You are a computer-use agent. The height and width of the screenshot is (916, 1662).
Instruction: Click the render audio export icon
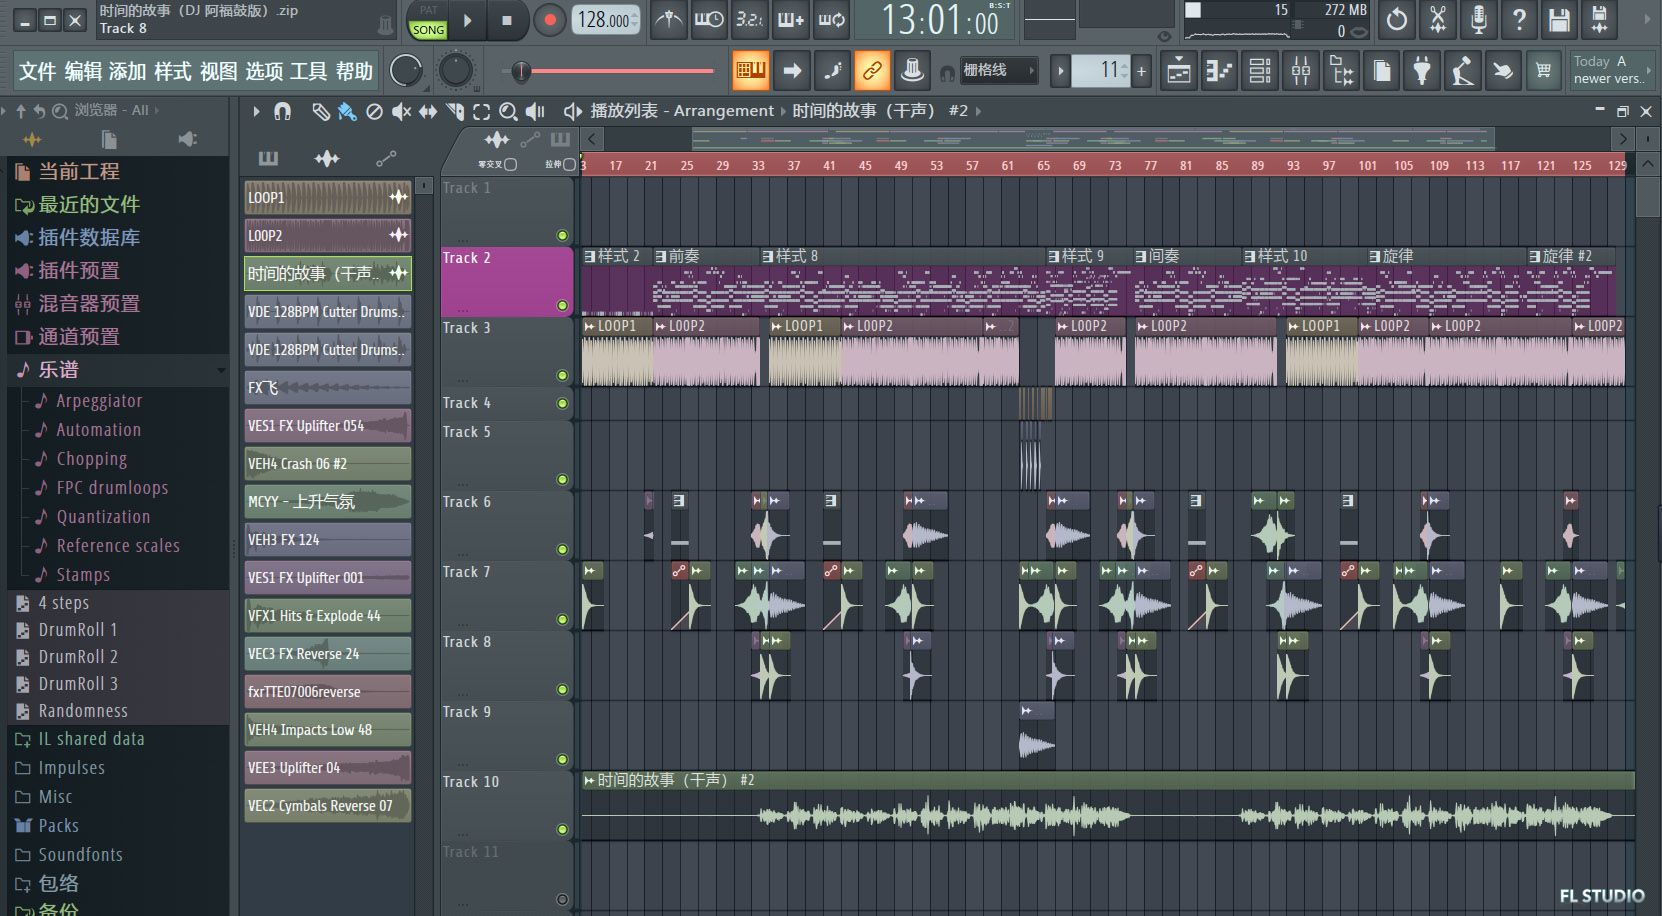1600,19
